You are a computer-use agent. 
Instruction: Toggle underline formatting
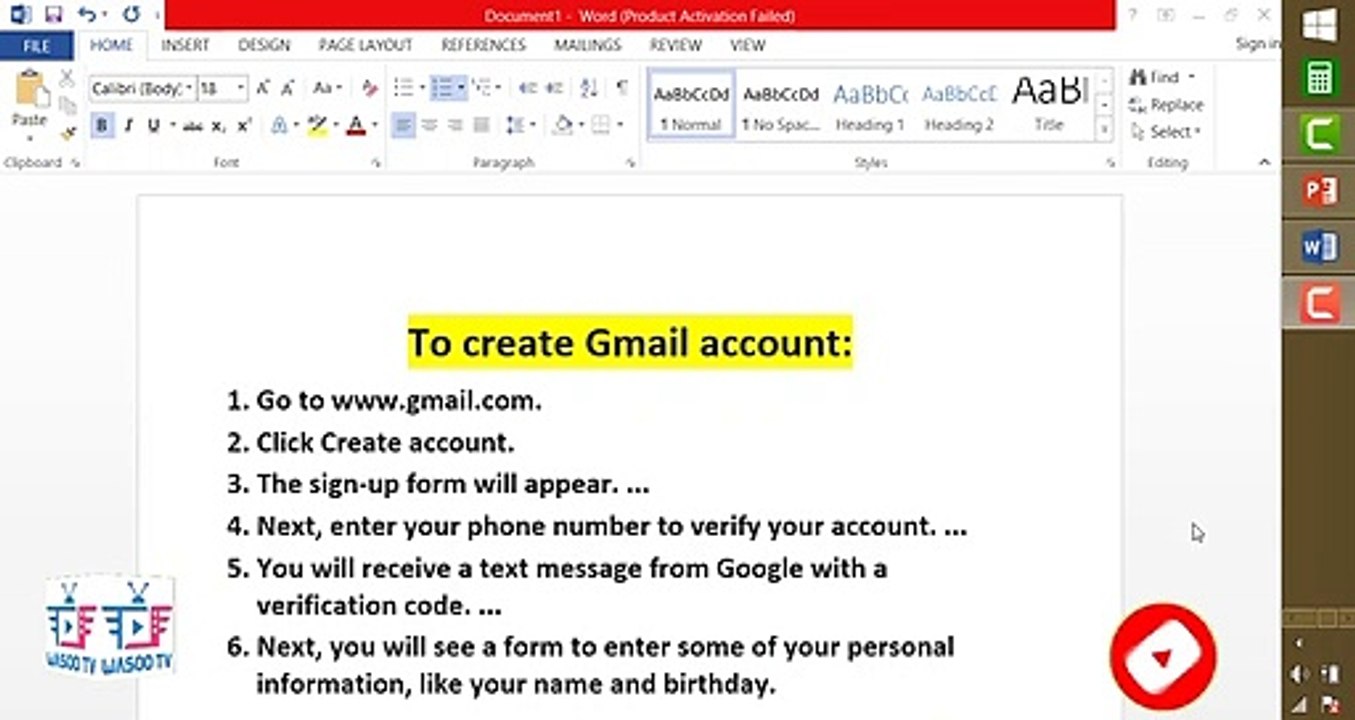click(154, 125)
